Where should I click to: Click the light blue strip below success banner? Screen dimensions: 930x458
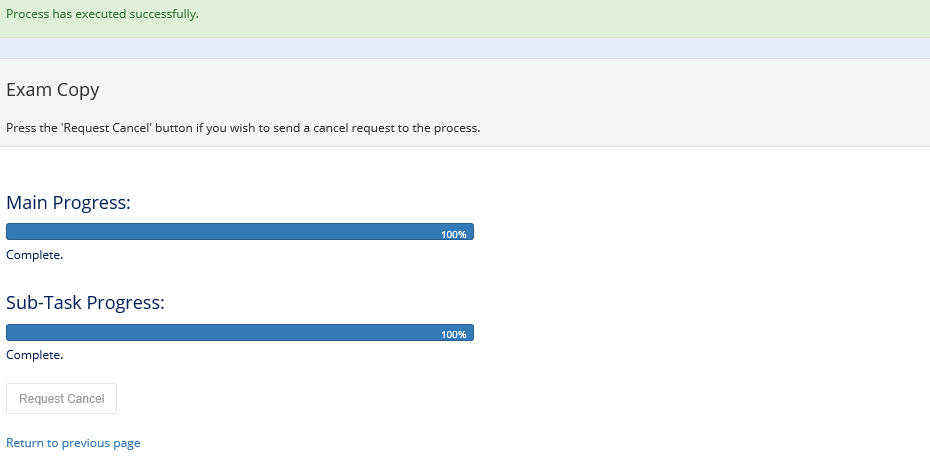465,48
